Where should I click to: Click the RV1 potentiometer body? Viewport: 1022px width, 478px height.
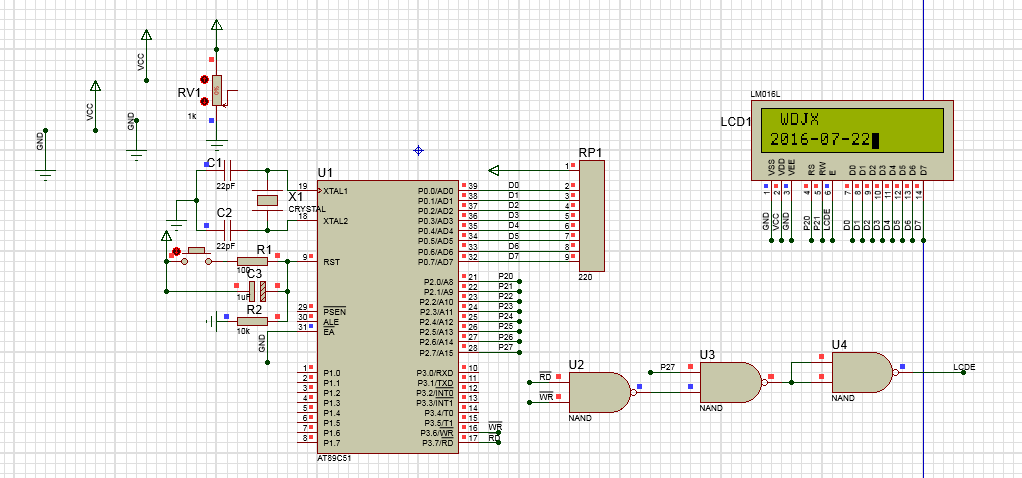tap(217, 90)
